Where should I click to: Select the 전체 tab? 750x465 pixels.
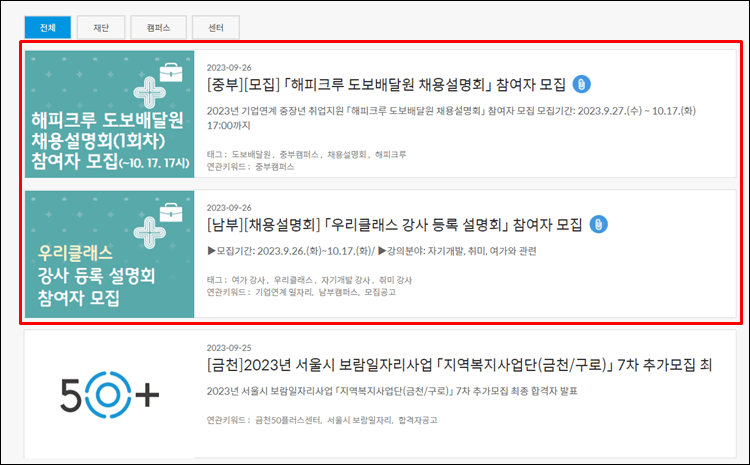pos(48,28)
